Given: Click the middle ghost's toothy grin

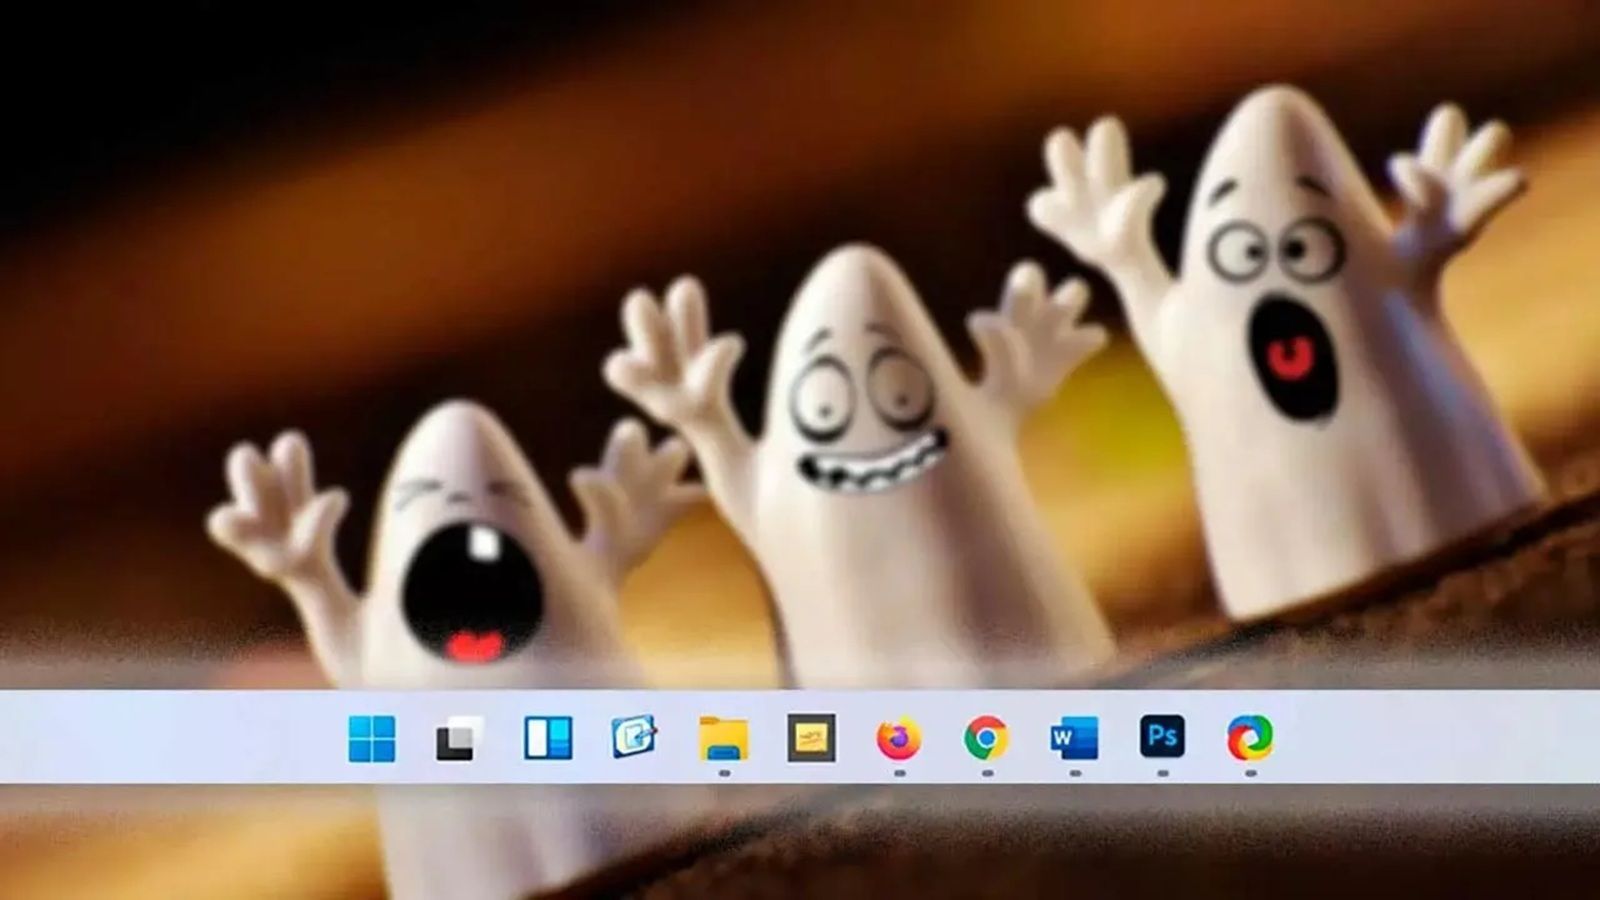Looking at the screenshot, I should (868, 467).
